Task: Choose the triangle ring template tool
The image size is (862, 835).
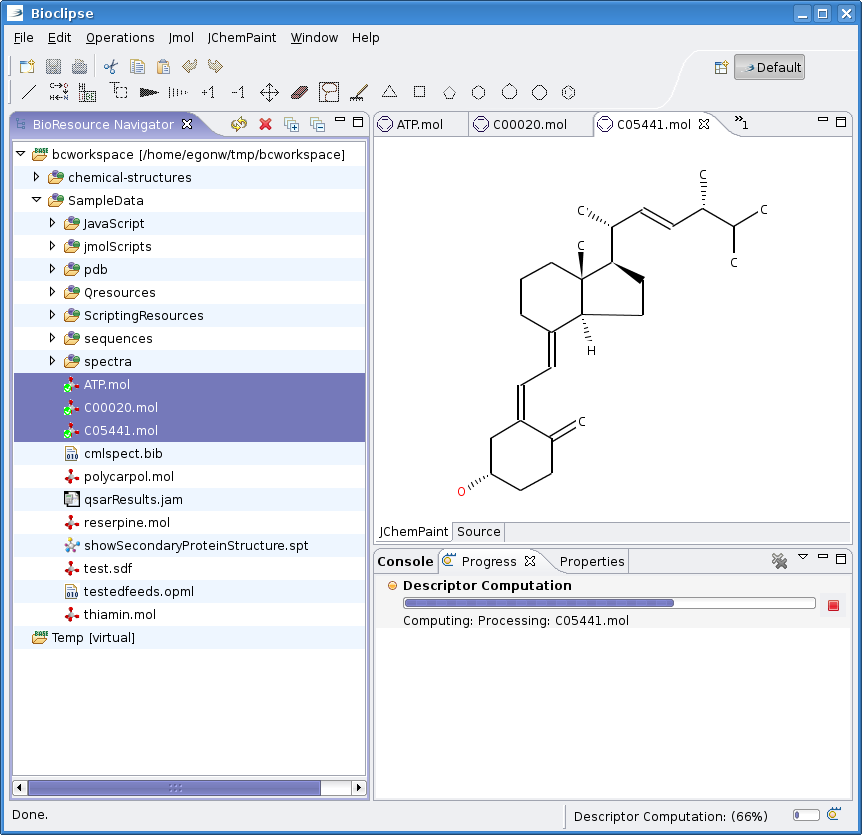Action: 389,92
